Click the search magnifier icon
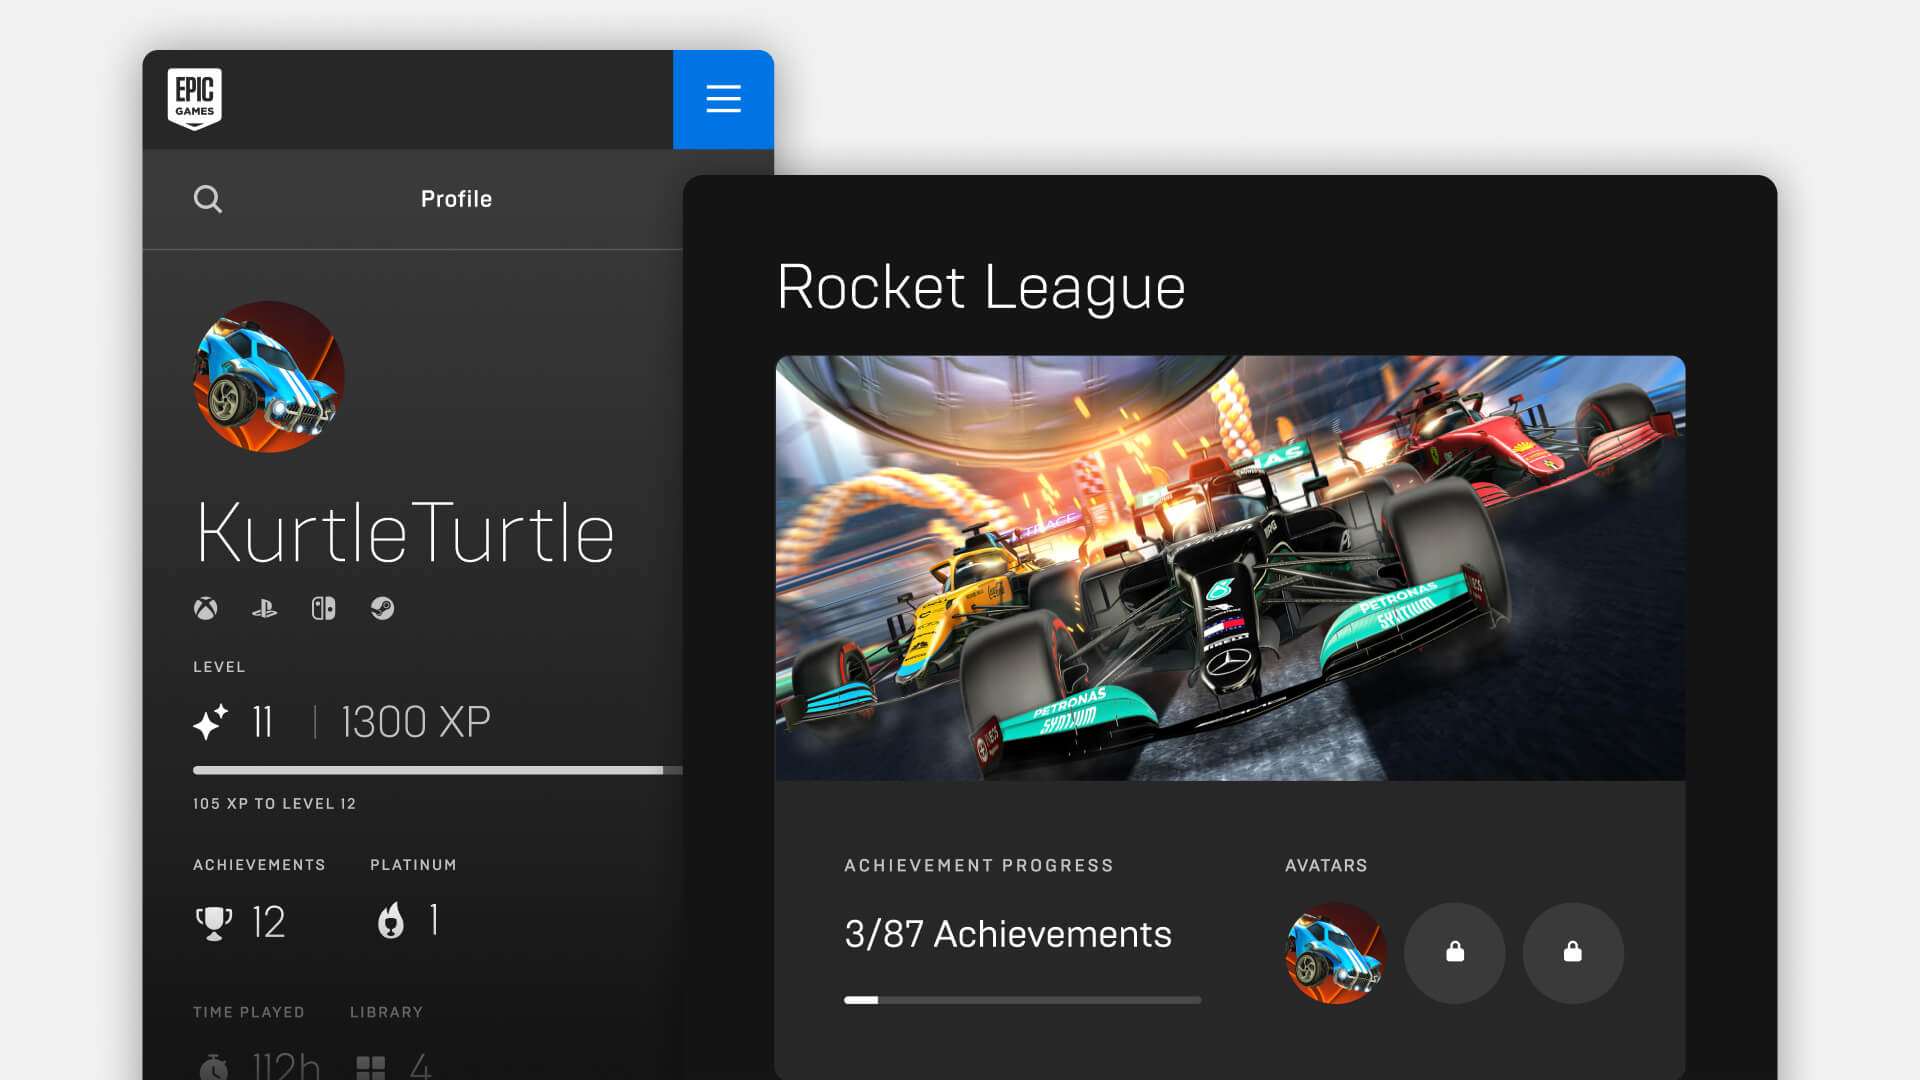The image size is (1920, 1080). pyautogui.click(x=208, y=199)
